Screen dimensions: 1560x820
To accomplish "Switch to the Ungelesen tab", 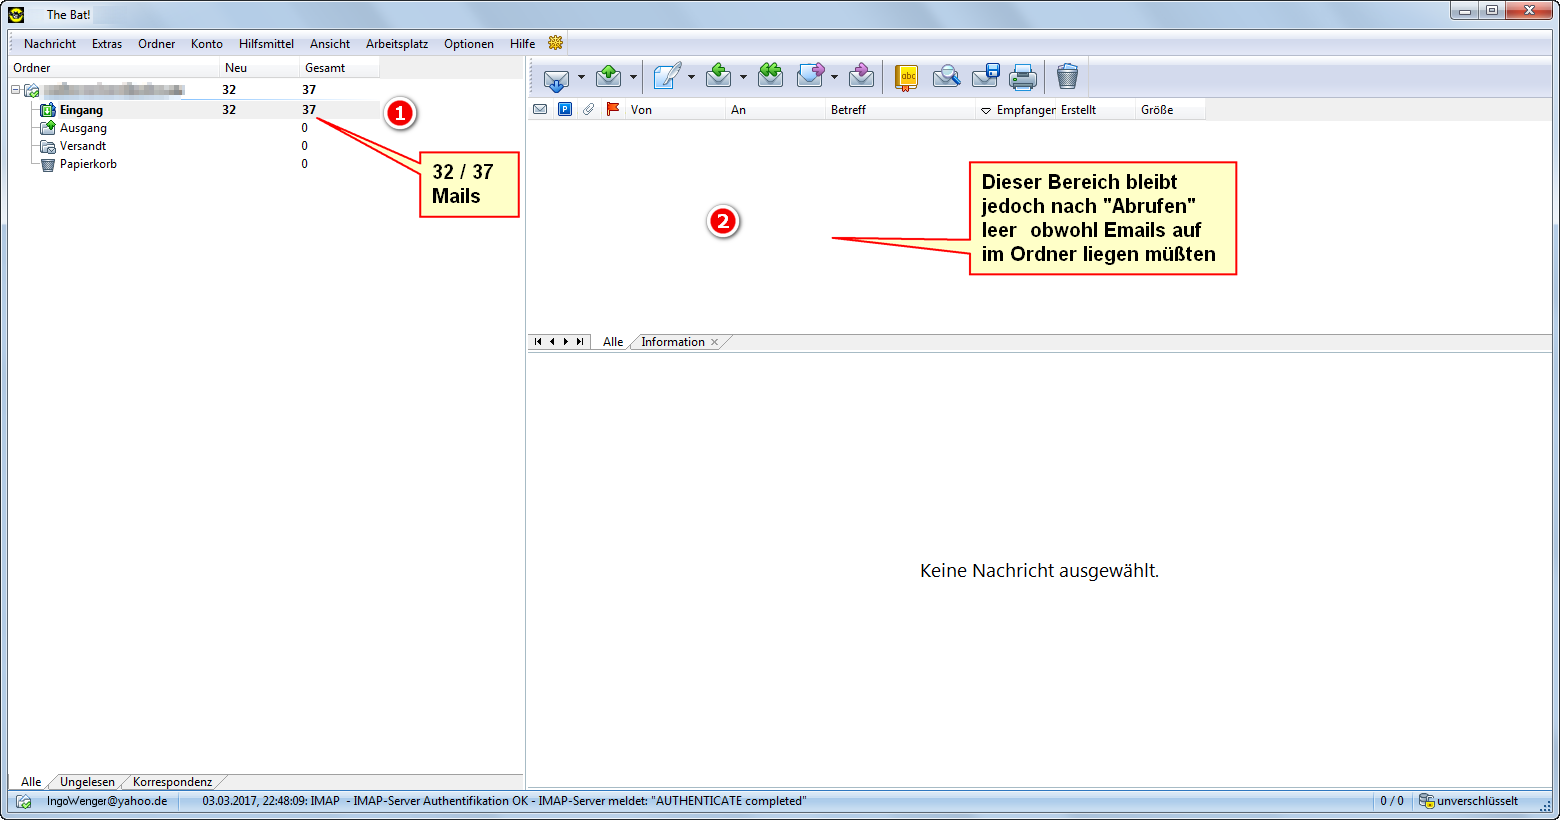I will click(x=87, y=782).
